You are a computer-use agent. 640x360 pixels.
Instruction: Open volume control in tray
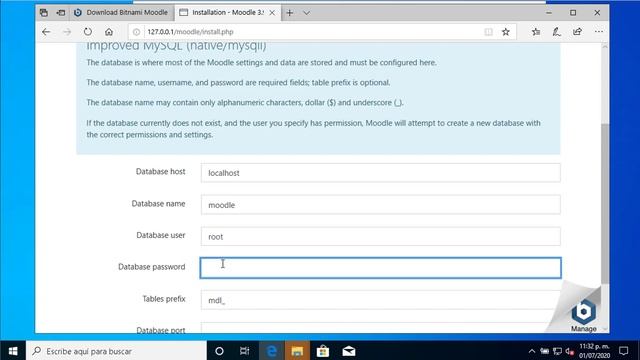pos(570,351)
